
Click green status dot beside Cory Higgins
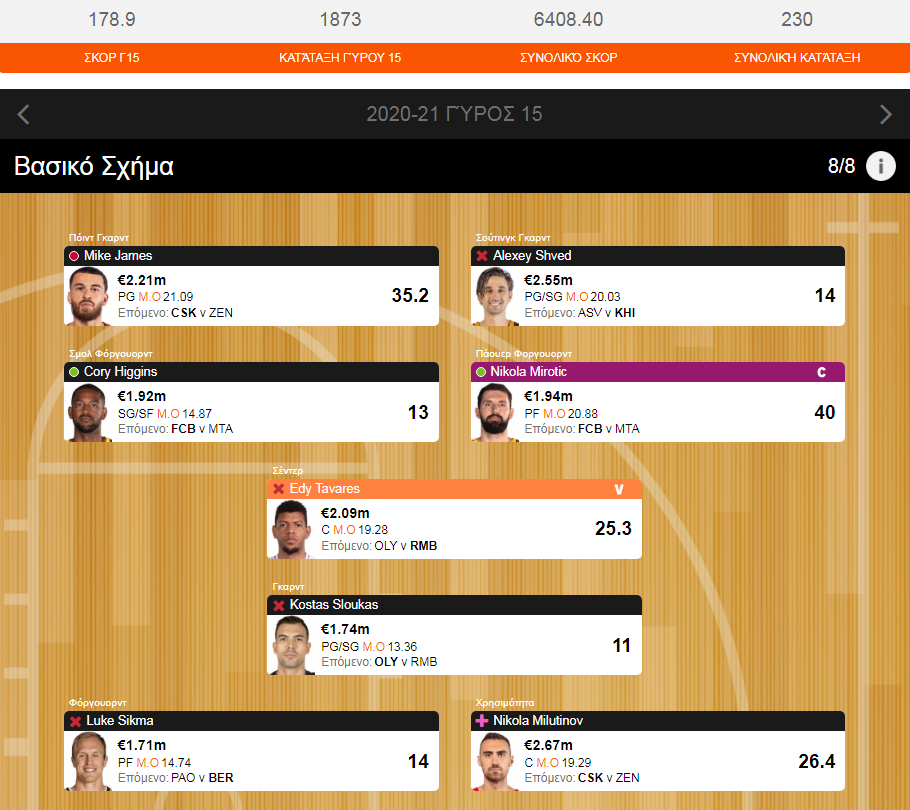tap(74, 372)
